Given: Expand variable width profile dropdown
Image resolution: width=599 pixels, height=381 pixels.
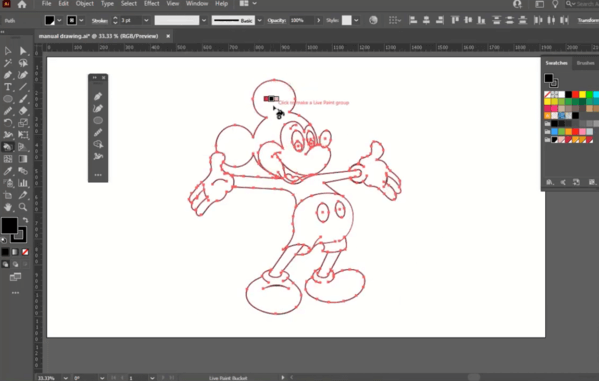Looking at the screenshot, I should coord(204,21).
